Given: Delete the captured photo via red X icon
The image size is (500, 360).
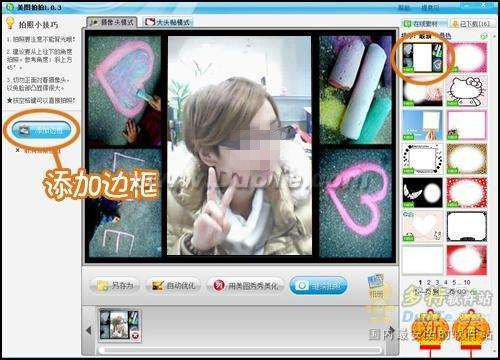Looking at the screenshot, I should 135,336.
